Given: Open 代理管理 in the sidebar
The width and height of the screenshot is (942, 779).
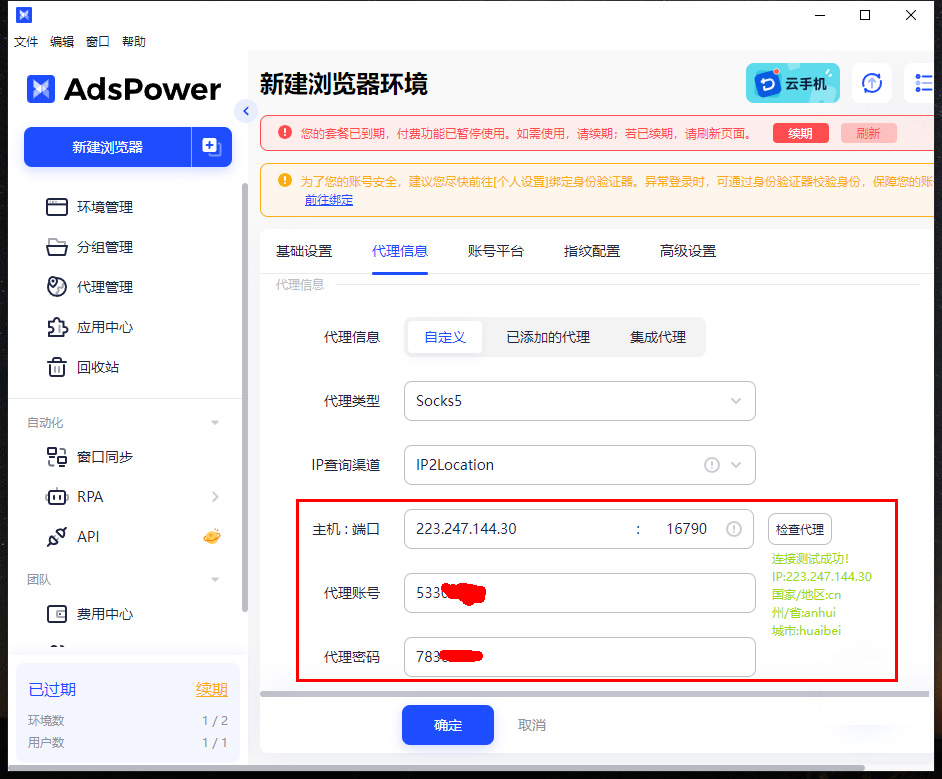Looking at the screenshot, I should (x=90, y=287).
